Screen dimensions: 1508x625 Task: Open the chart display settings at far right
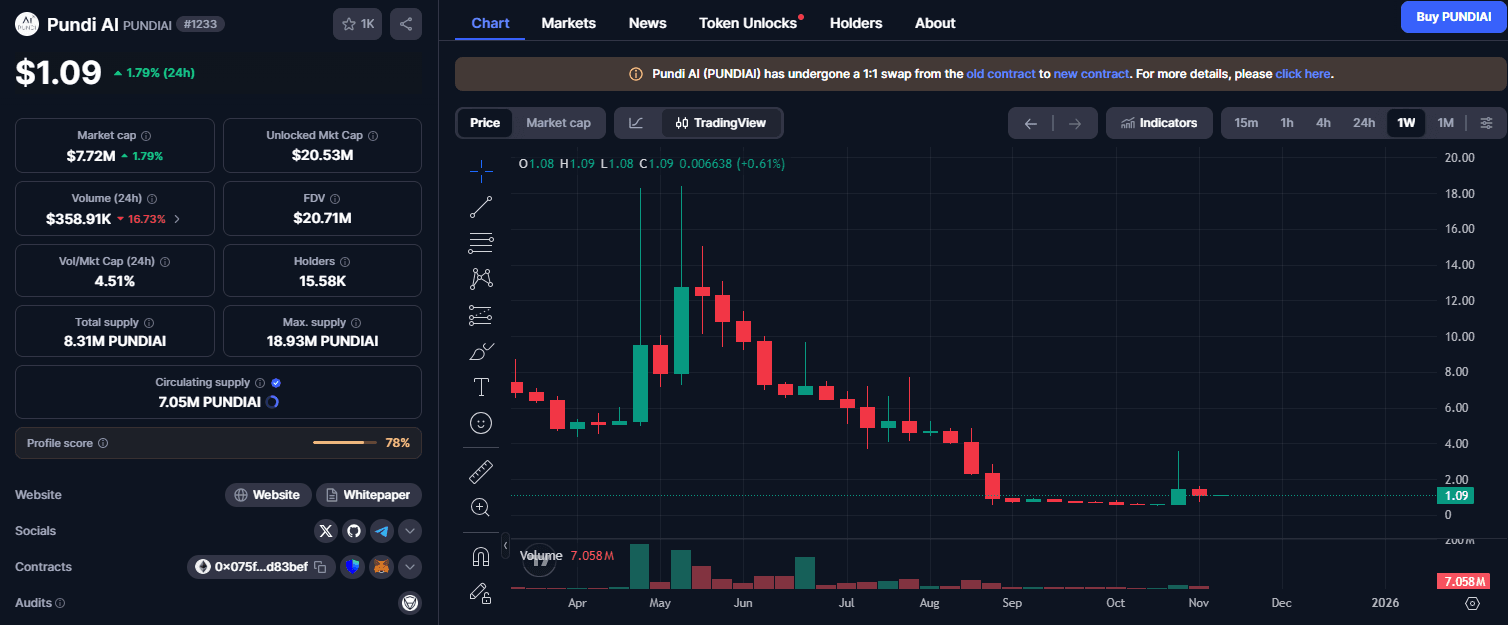click(1487, 122)
